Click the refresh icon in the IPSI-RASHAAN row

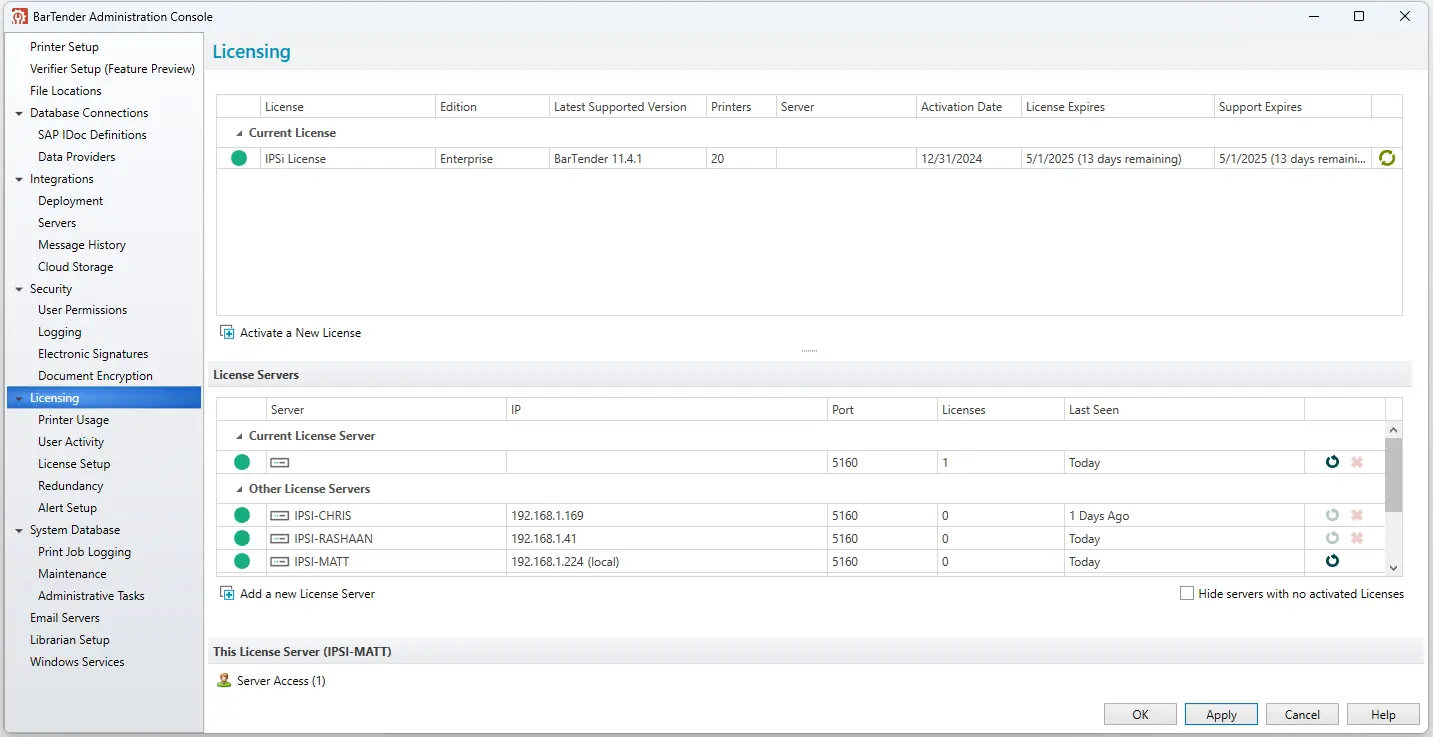(x=1332, y=538)
